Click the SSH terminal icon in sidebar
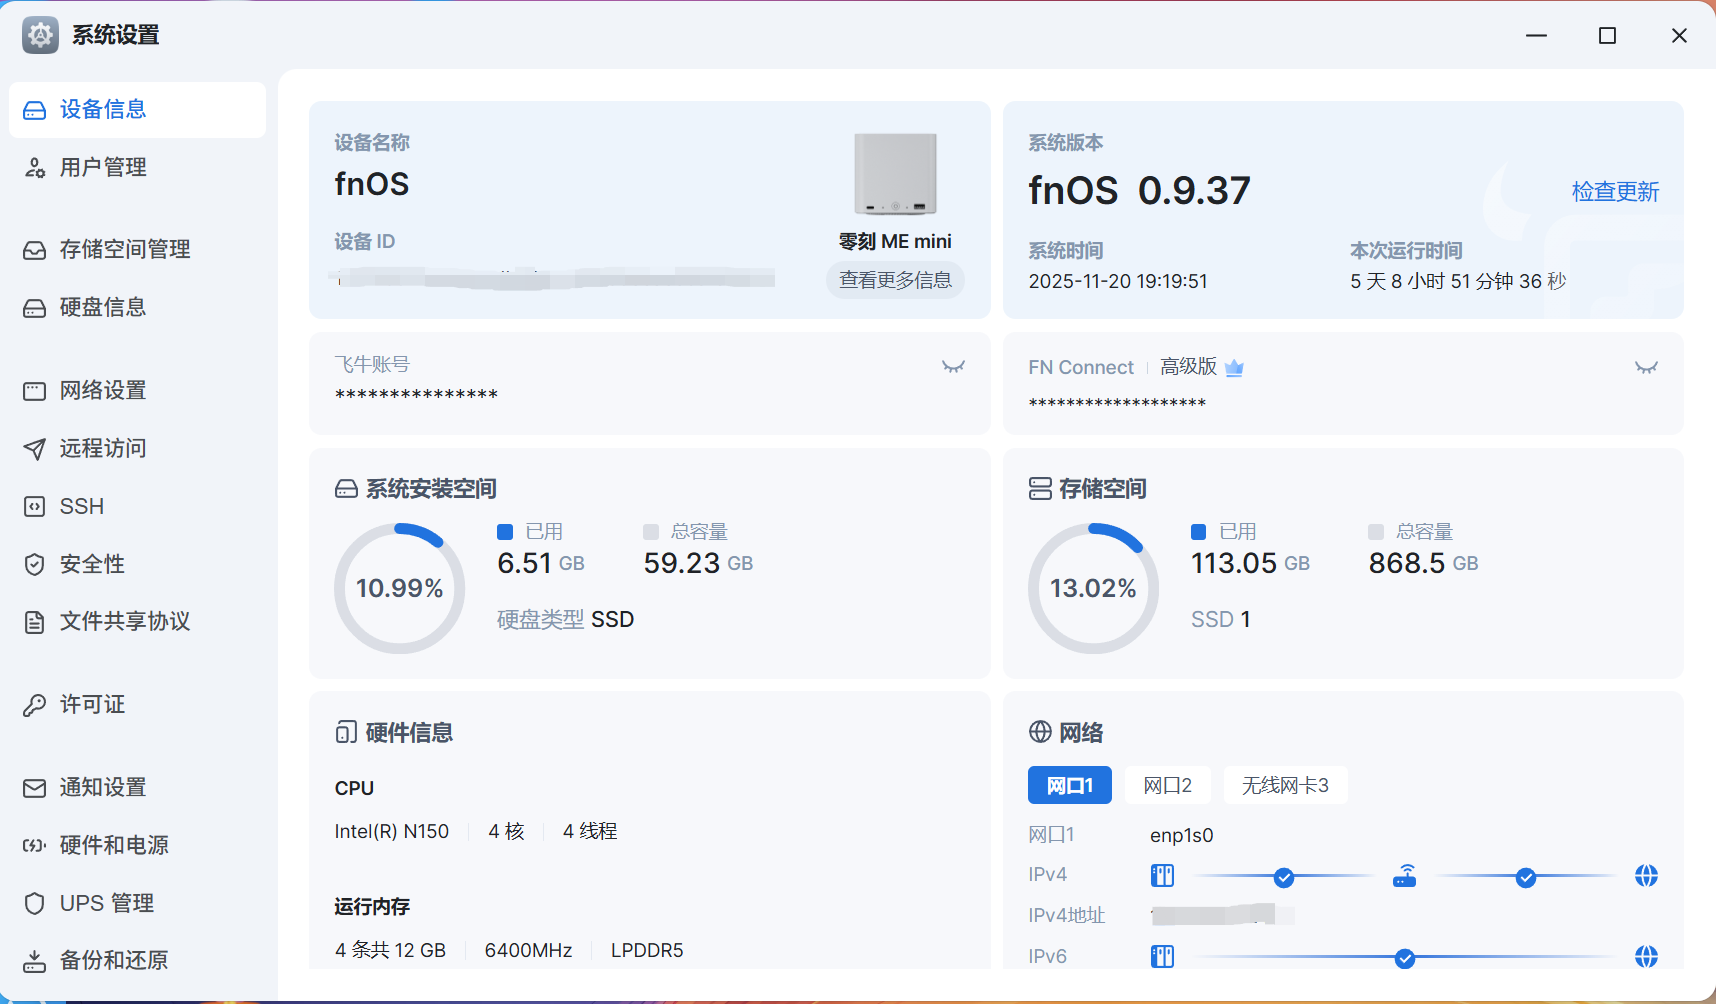 click(34, 506)
